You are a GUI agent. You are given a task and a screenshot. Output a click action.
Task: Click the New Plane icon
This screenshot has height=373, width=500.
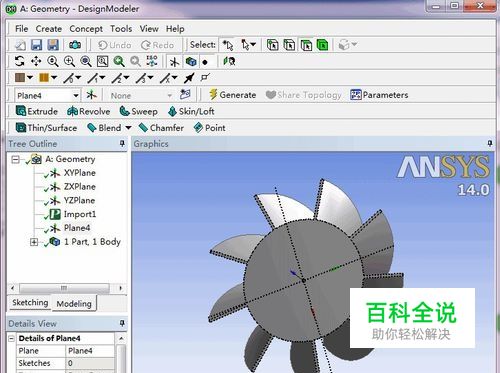[x=91, y=95]
